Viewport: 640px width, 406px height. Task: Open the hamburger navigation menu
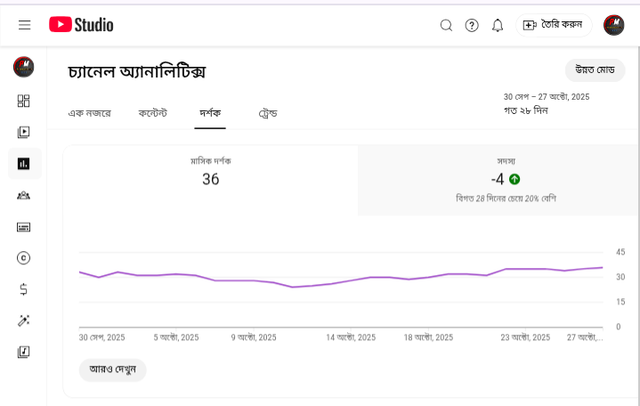(x=24, y=25)
